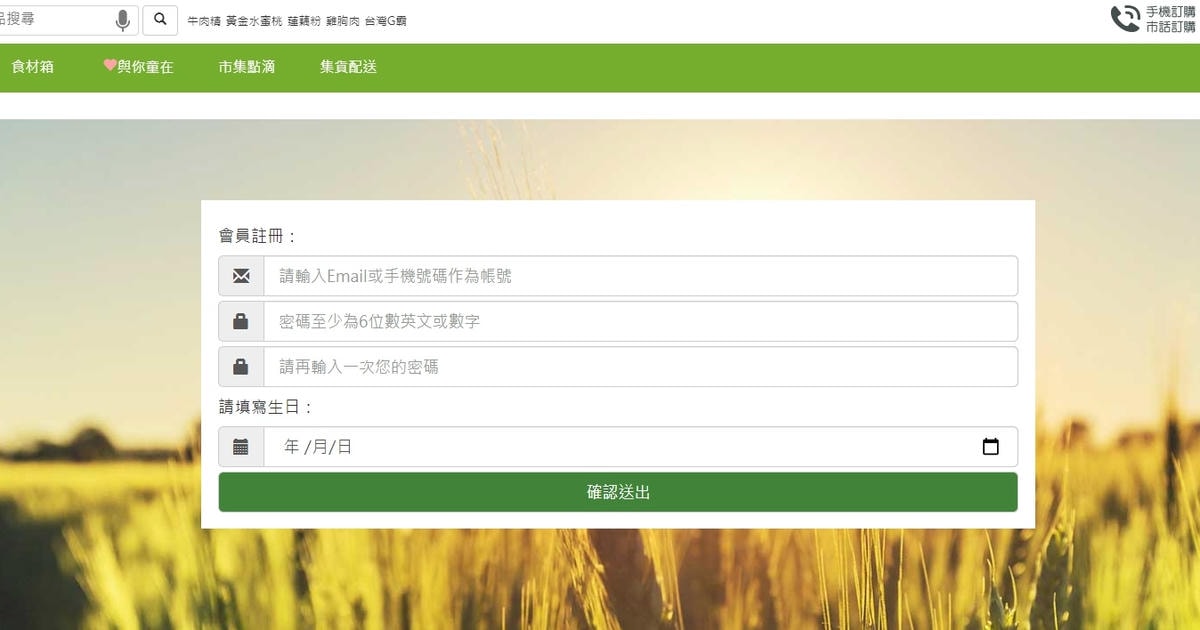The image size is (1200, 630).
Task: Select 集貨配送 in the green navbar
Action: tap(348, 67)
